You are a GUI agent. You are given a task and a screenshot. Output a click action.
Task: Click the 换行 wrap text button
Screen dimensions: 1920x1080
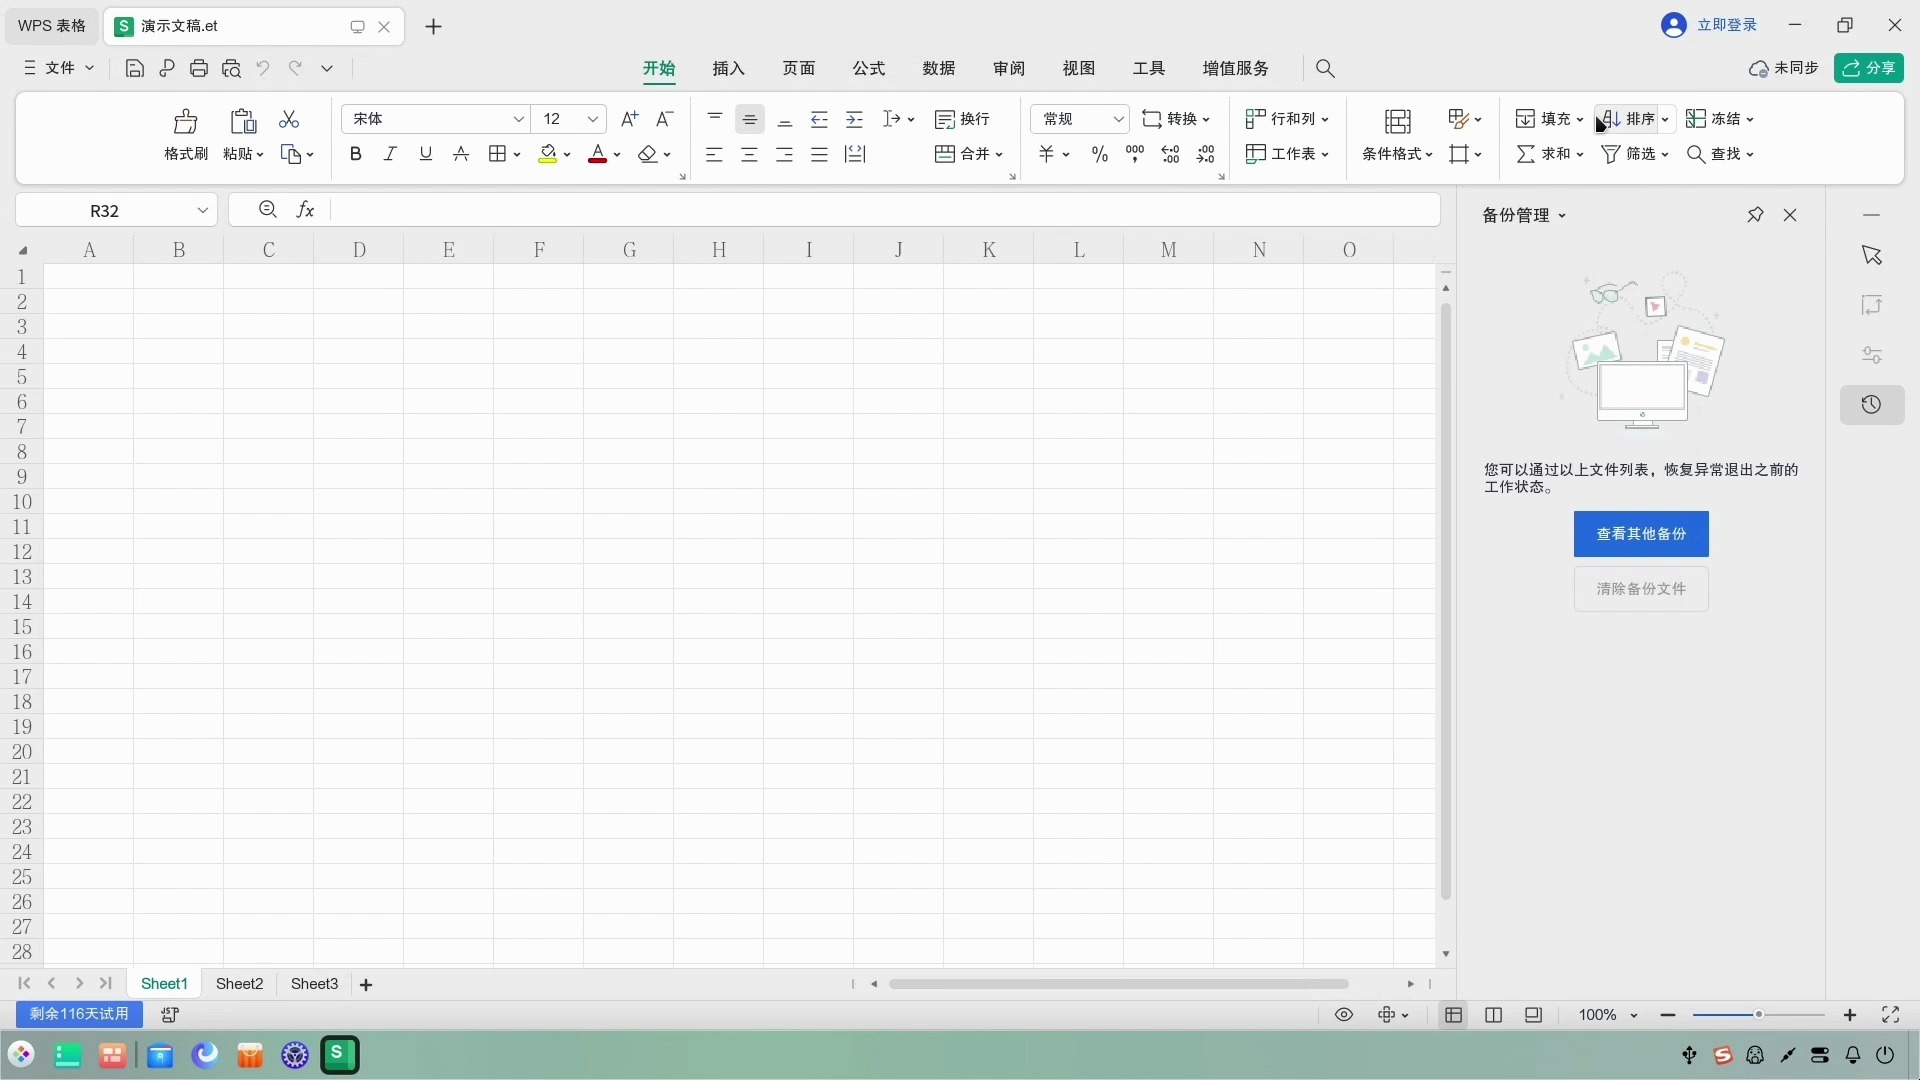click(x=963, y=119)
